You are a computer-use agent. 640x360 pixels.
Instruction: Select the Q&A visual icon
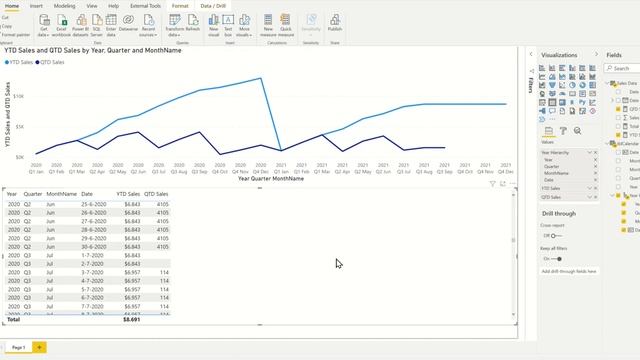[x=552, y=111]
